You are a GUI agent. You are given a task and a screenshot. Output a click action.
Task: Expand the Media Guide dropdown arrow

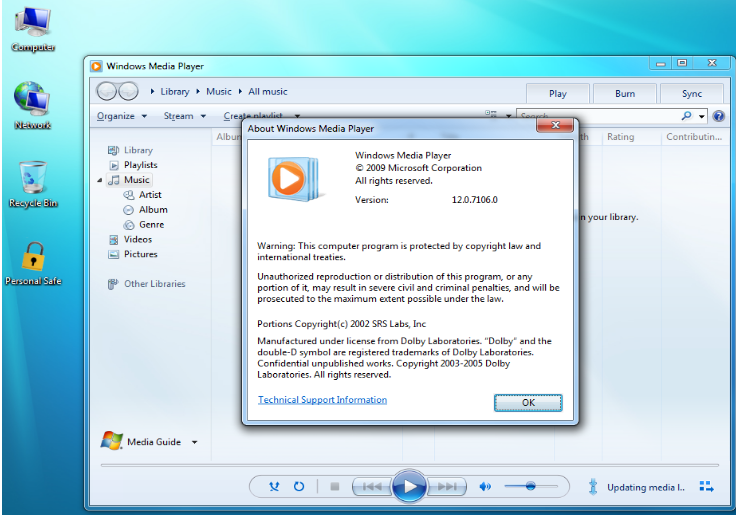coord(194,442)
